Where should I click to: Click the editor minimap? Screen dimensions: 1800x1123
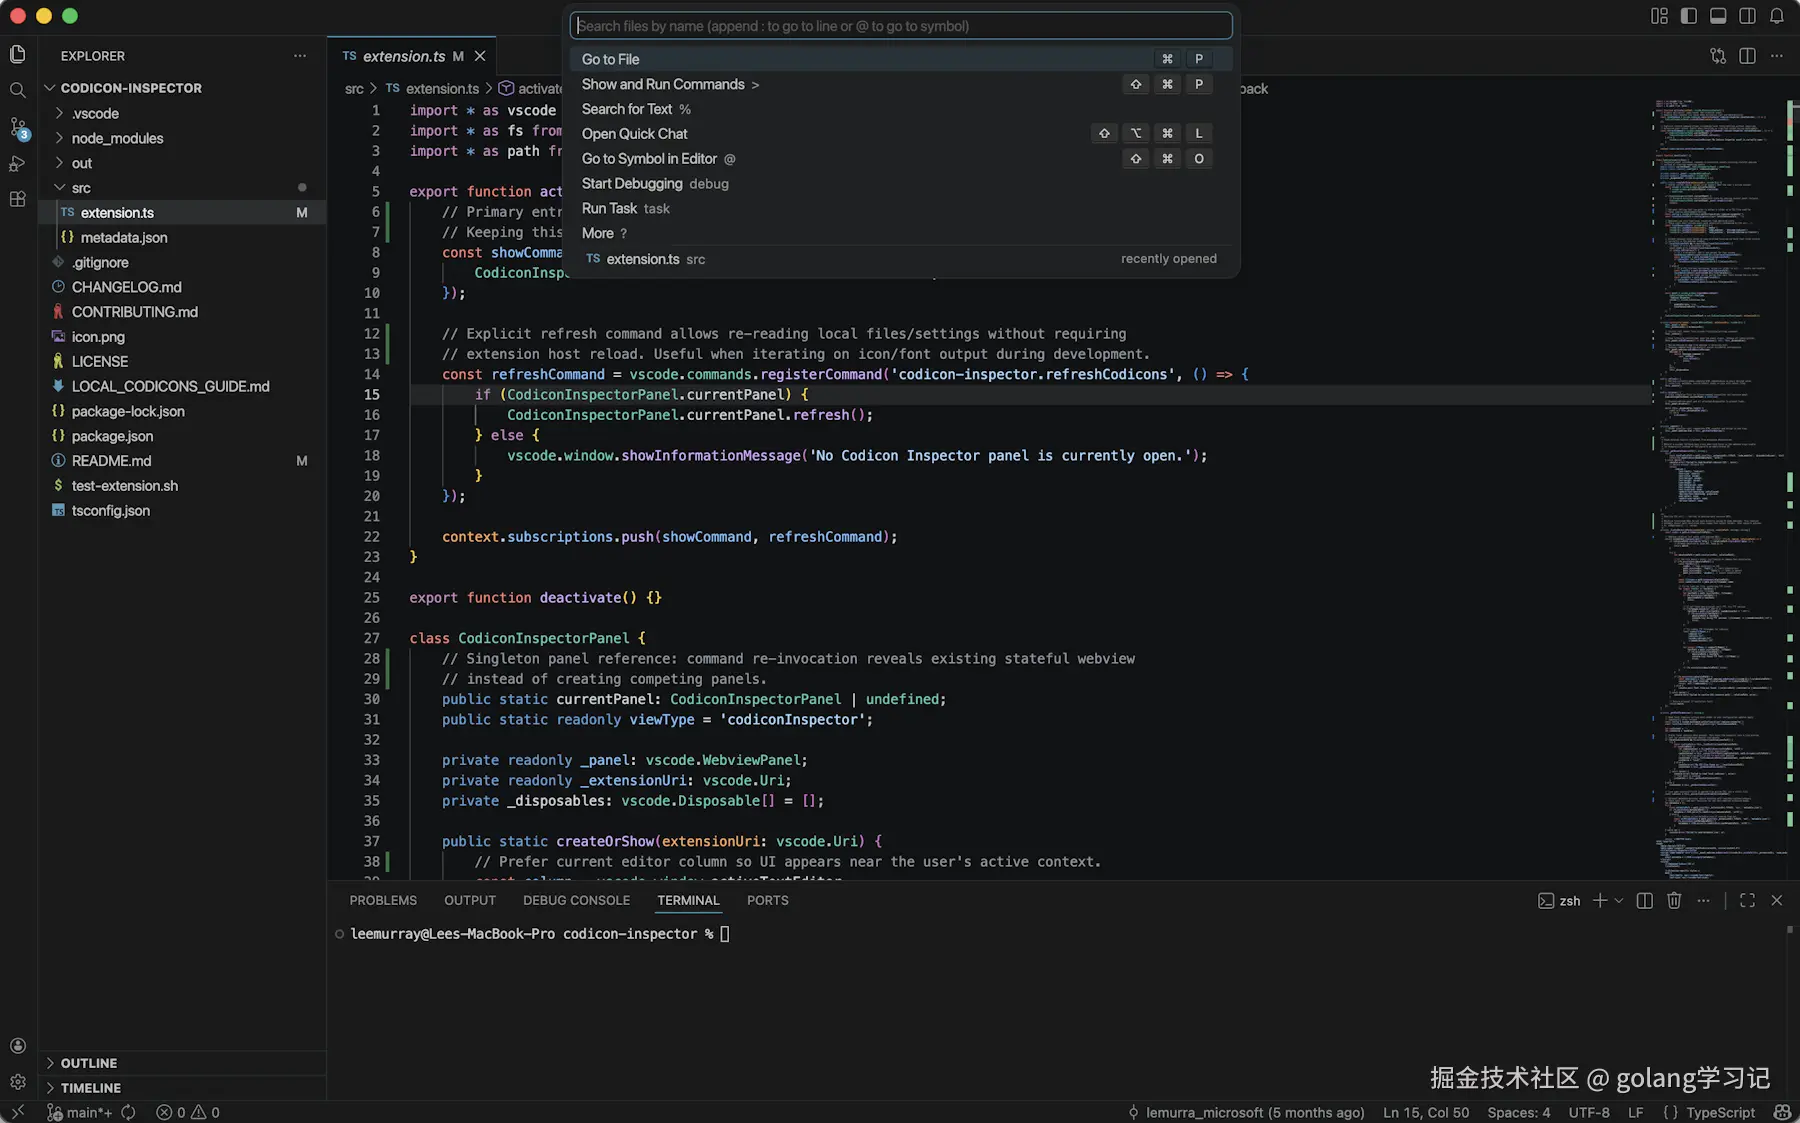pos(1716,488)
